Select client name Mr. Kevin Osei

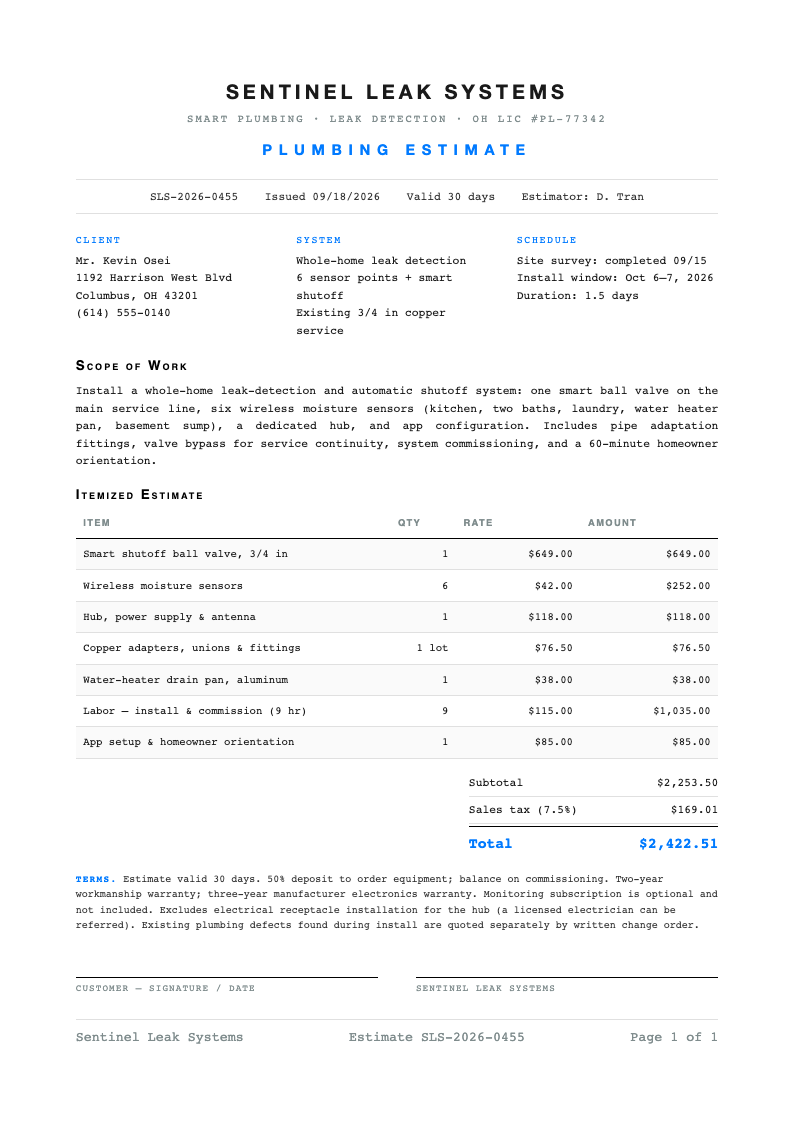123,261
